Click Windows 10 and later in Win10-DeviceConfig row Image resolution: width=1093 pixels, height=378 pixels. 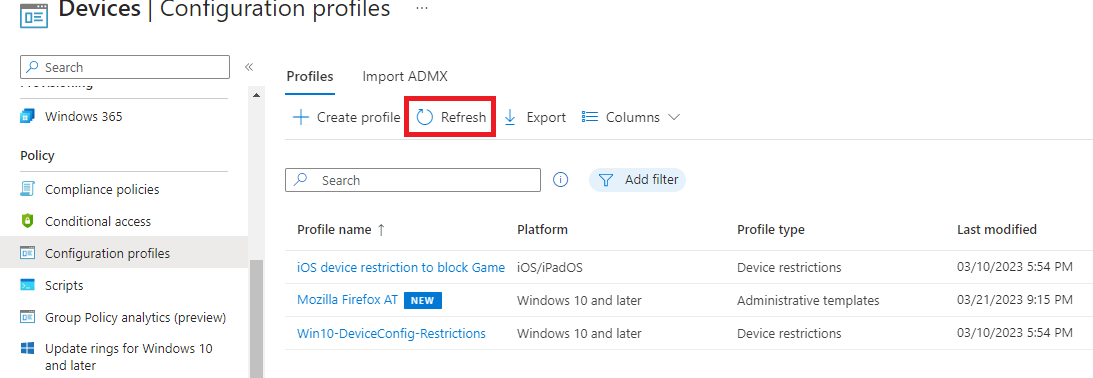point(579,333)
